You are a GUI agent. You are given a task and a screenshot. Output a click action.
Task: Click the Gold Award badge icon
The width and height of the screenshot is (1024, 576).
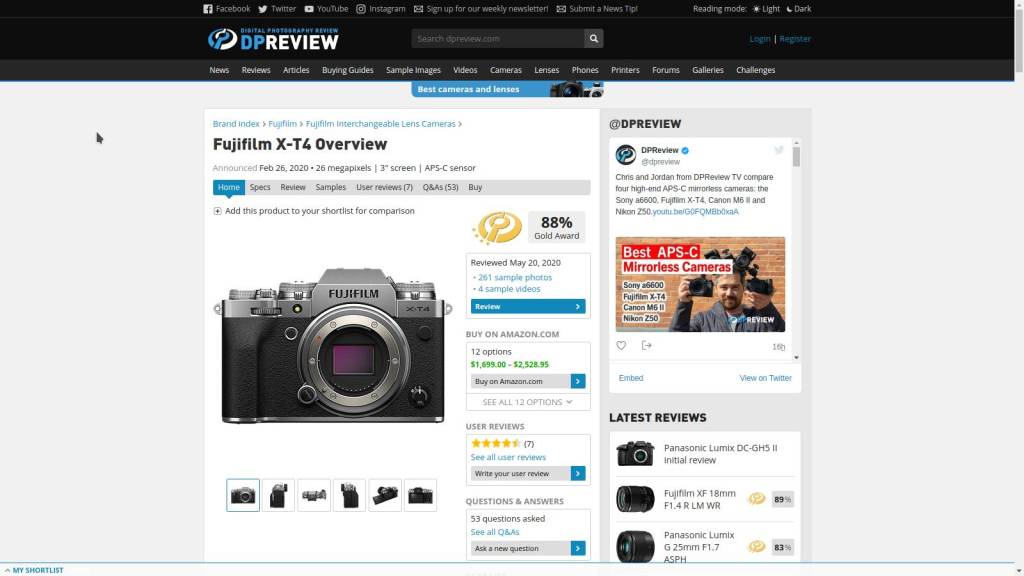coord(497,227)
